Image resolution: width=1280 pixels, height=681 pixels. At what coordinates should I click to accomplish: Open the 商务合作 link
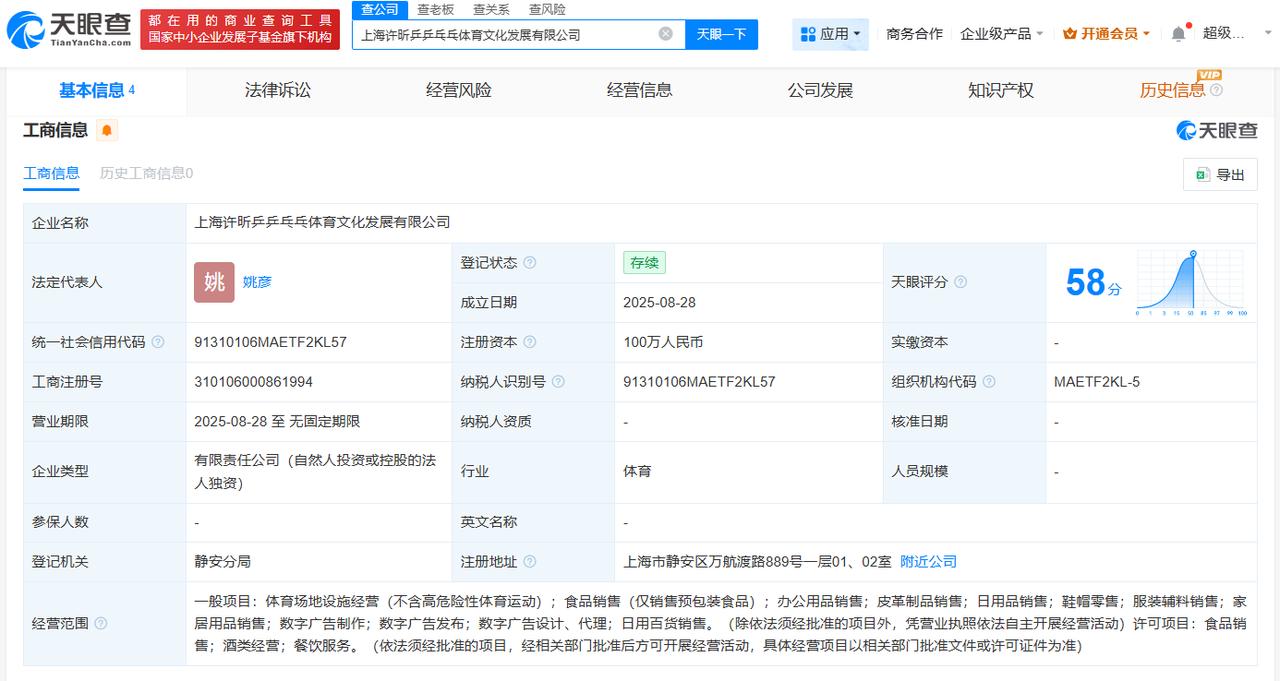pos(914,34)
